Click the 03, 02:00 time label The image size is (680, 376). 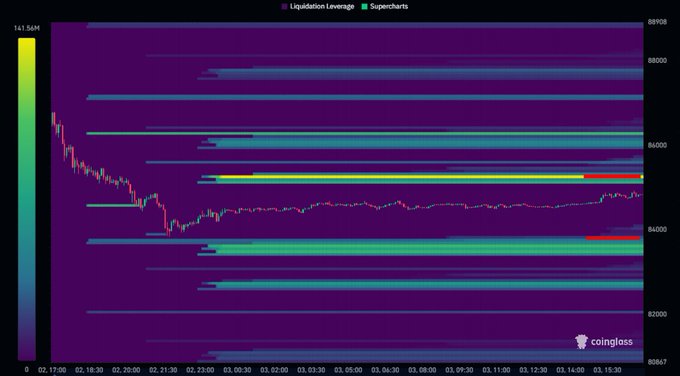(275, 370)
